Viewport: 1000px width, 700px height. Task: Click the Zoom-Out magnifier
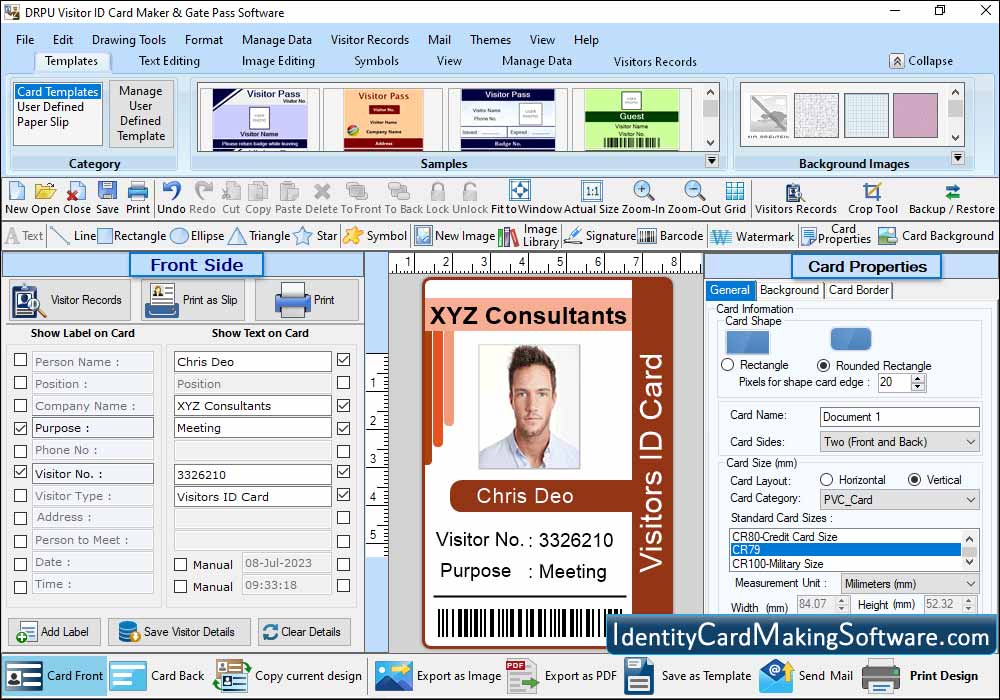point(695,191)
